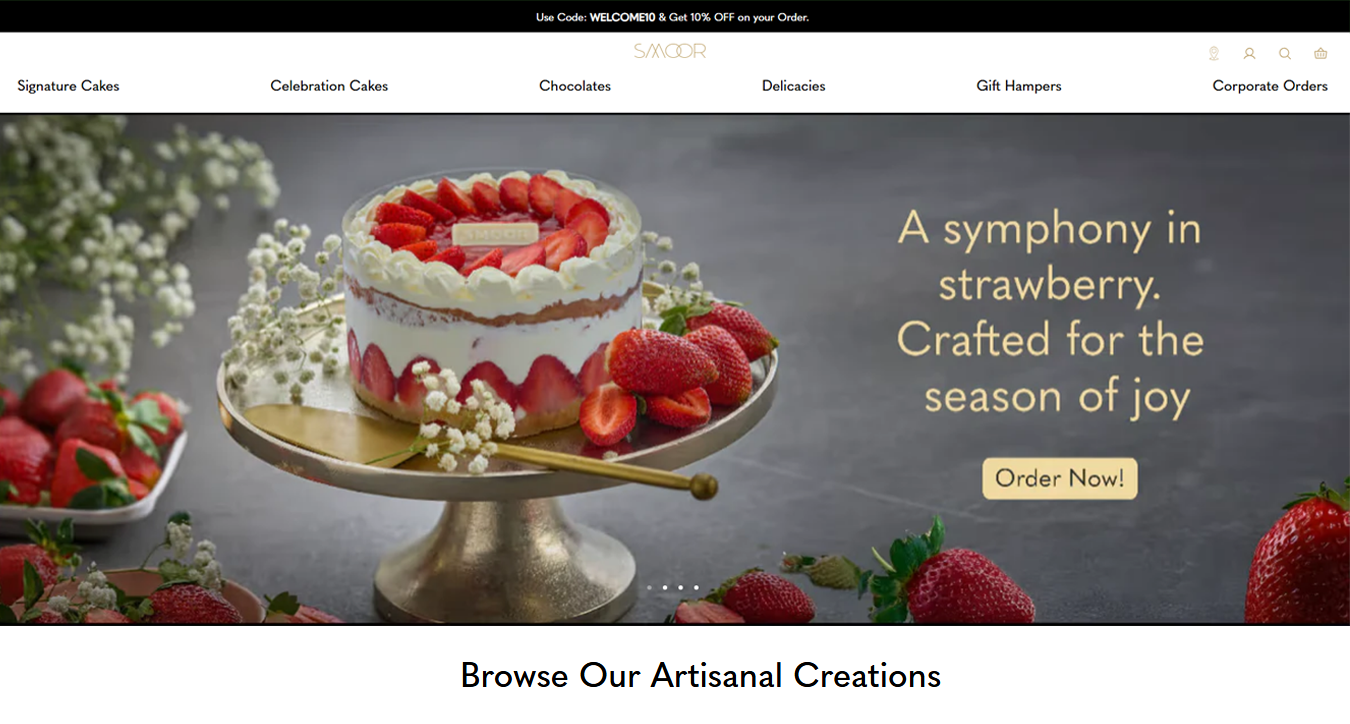Viewport: 1350px width, 724px height.
Task: Go to first carousel slide dot
Action: (x=649, y=588)
